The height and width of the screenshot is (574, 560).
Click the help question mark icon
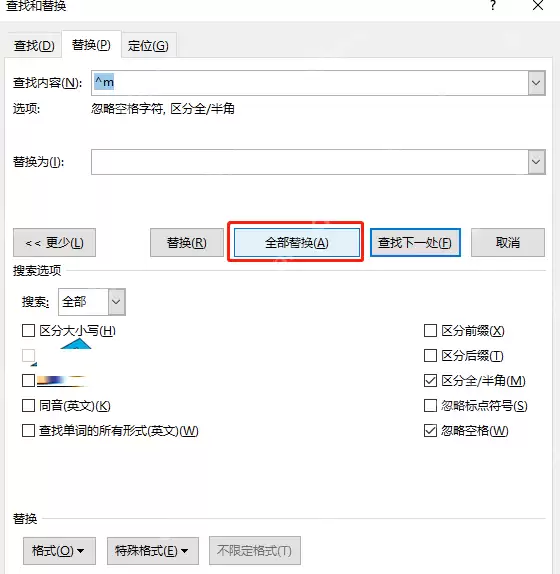click(x=493, y=5)
